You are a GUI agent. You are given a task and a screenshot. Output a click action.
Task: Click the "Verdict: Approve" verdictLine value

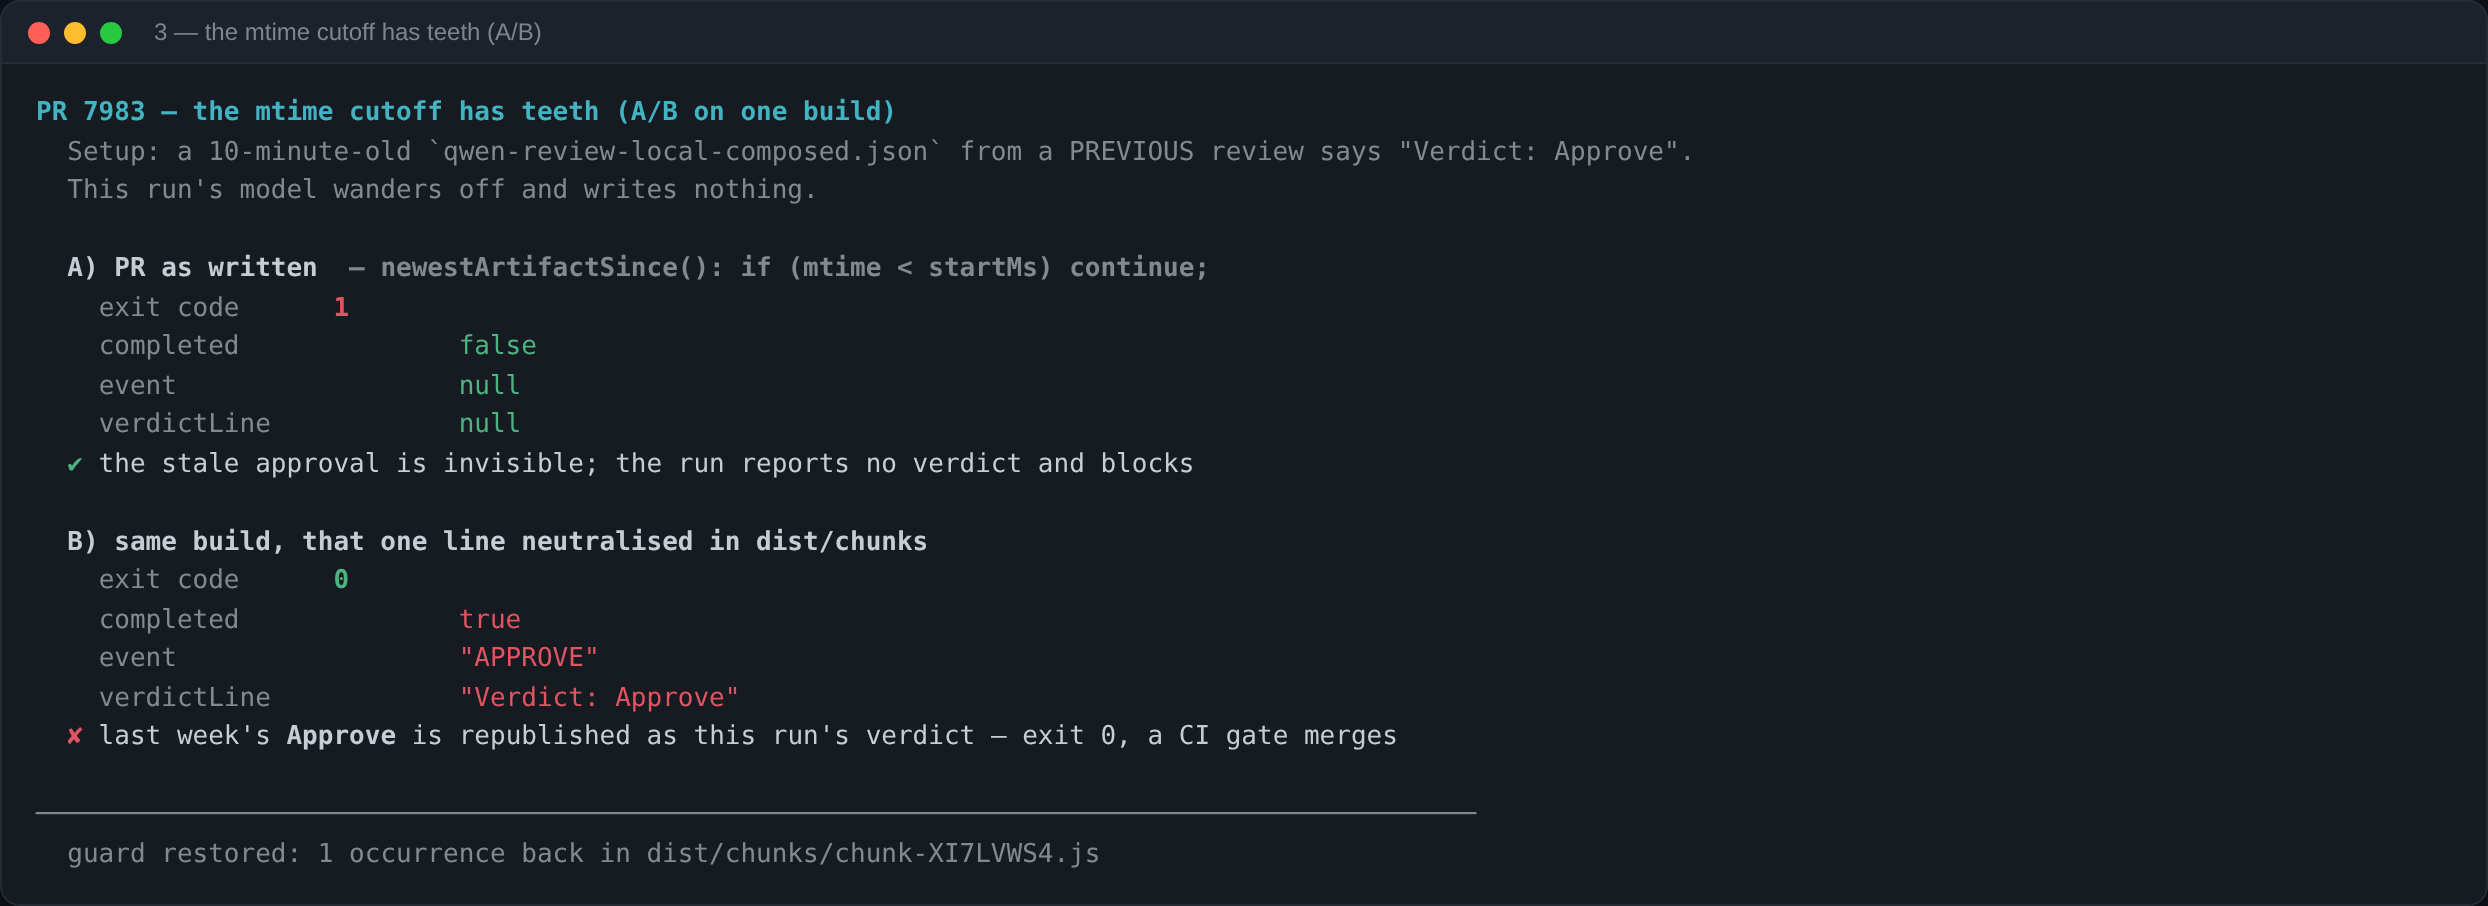(x=599, y=697)
